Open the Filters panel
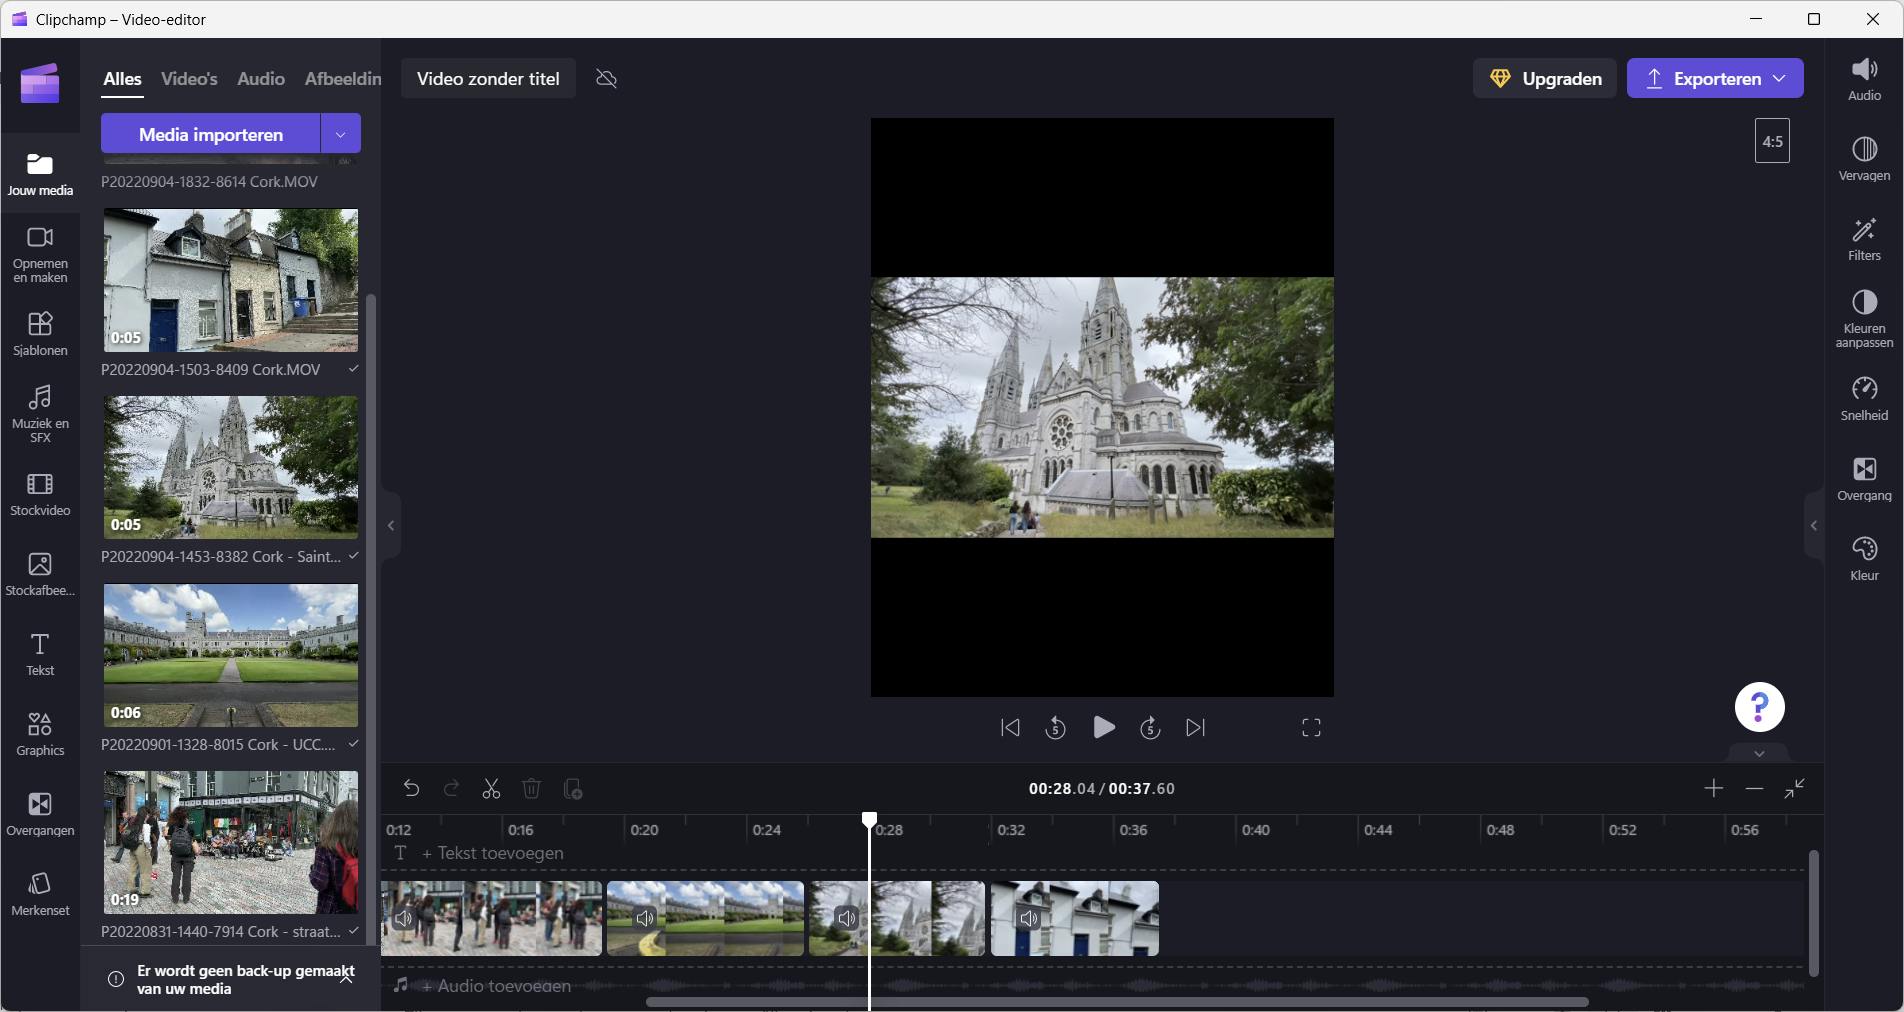 point(1863,240)
